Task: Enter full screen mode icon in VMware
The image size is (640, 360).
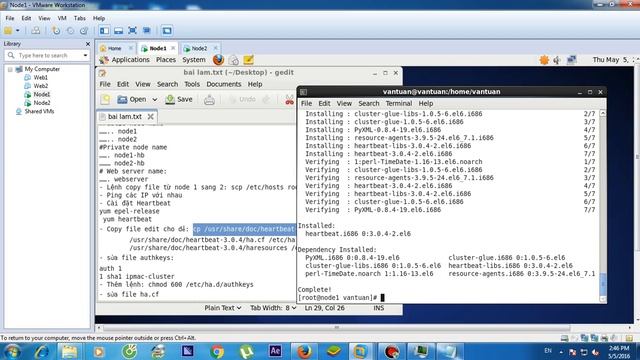Action: point(132,31)
